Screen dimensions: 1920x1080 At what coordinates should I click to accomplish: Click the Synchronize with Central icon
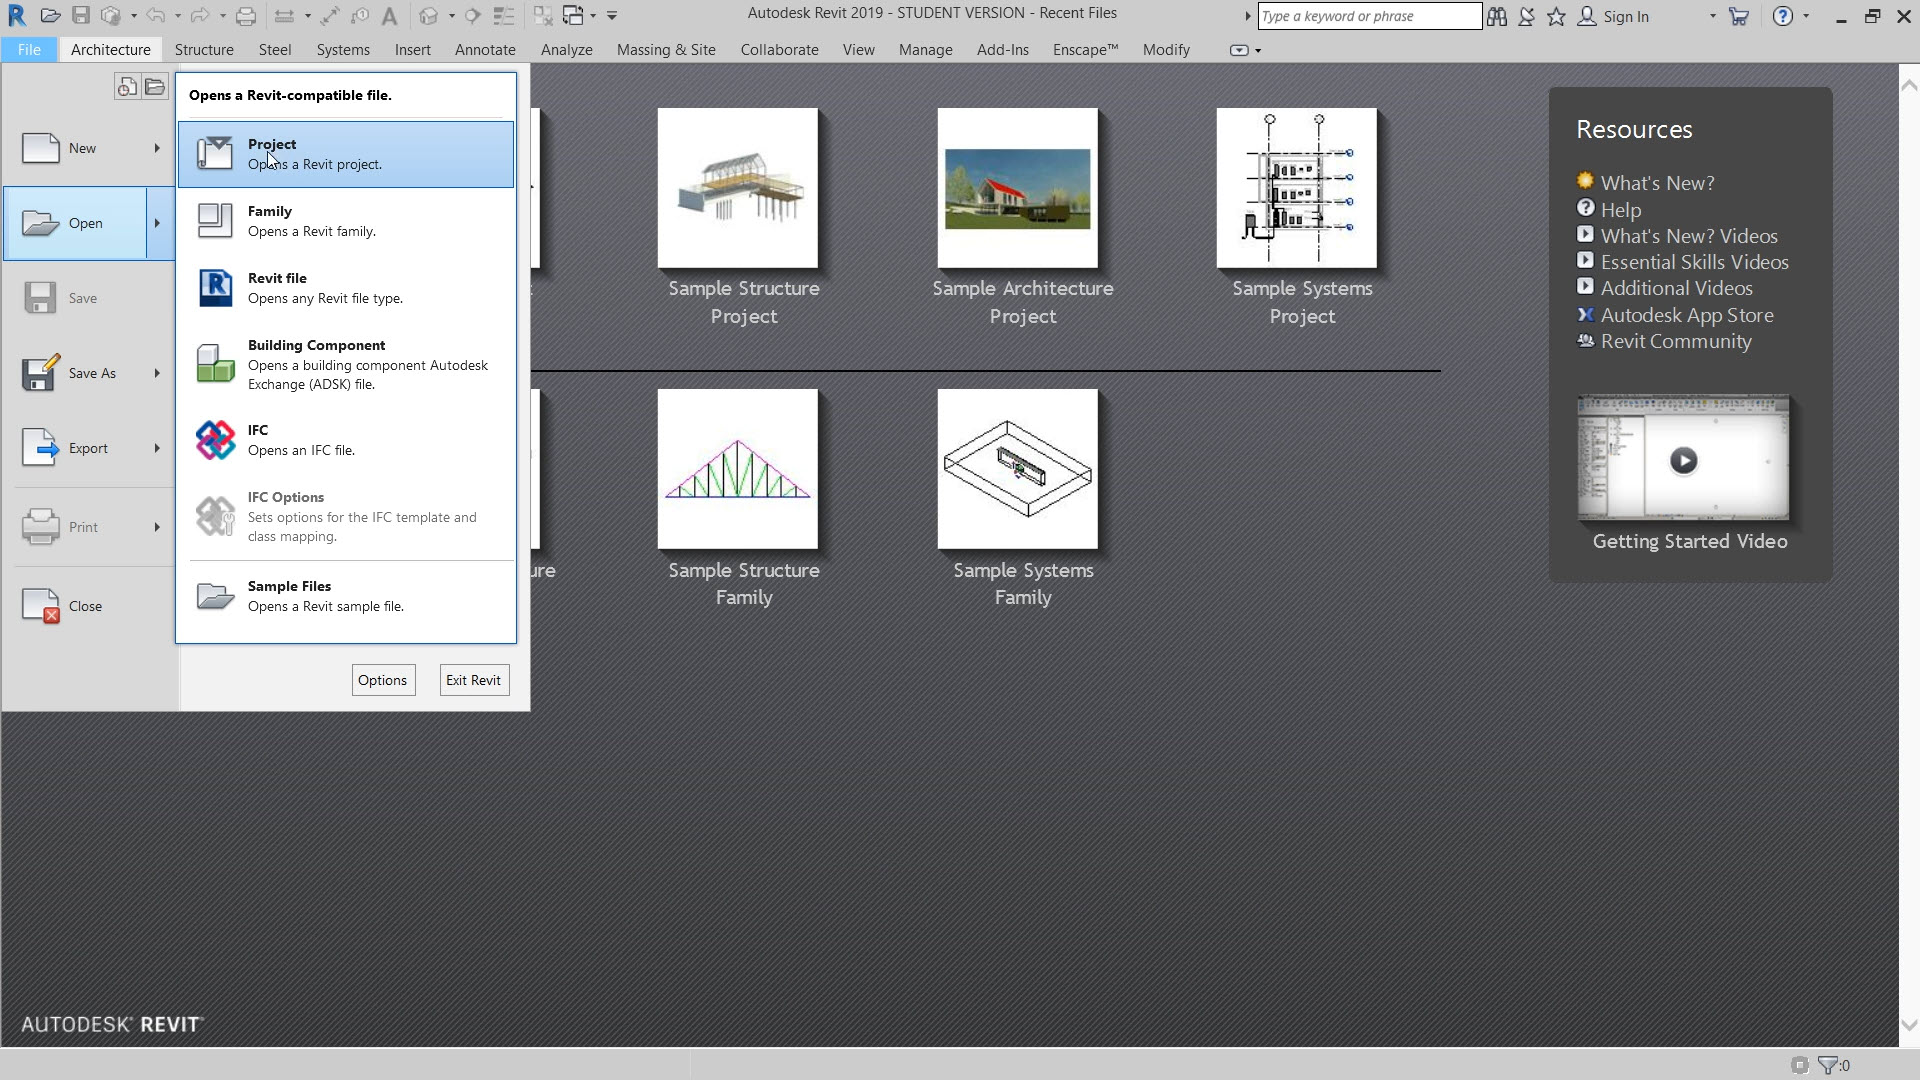(111, 16)
